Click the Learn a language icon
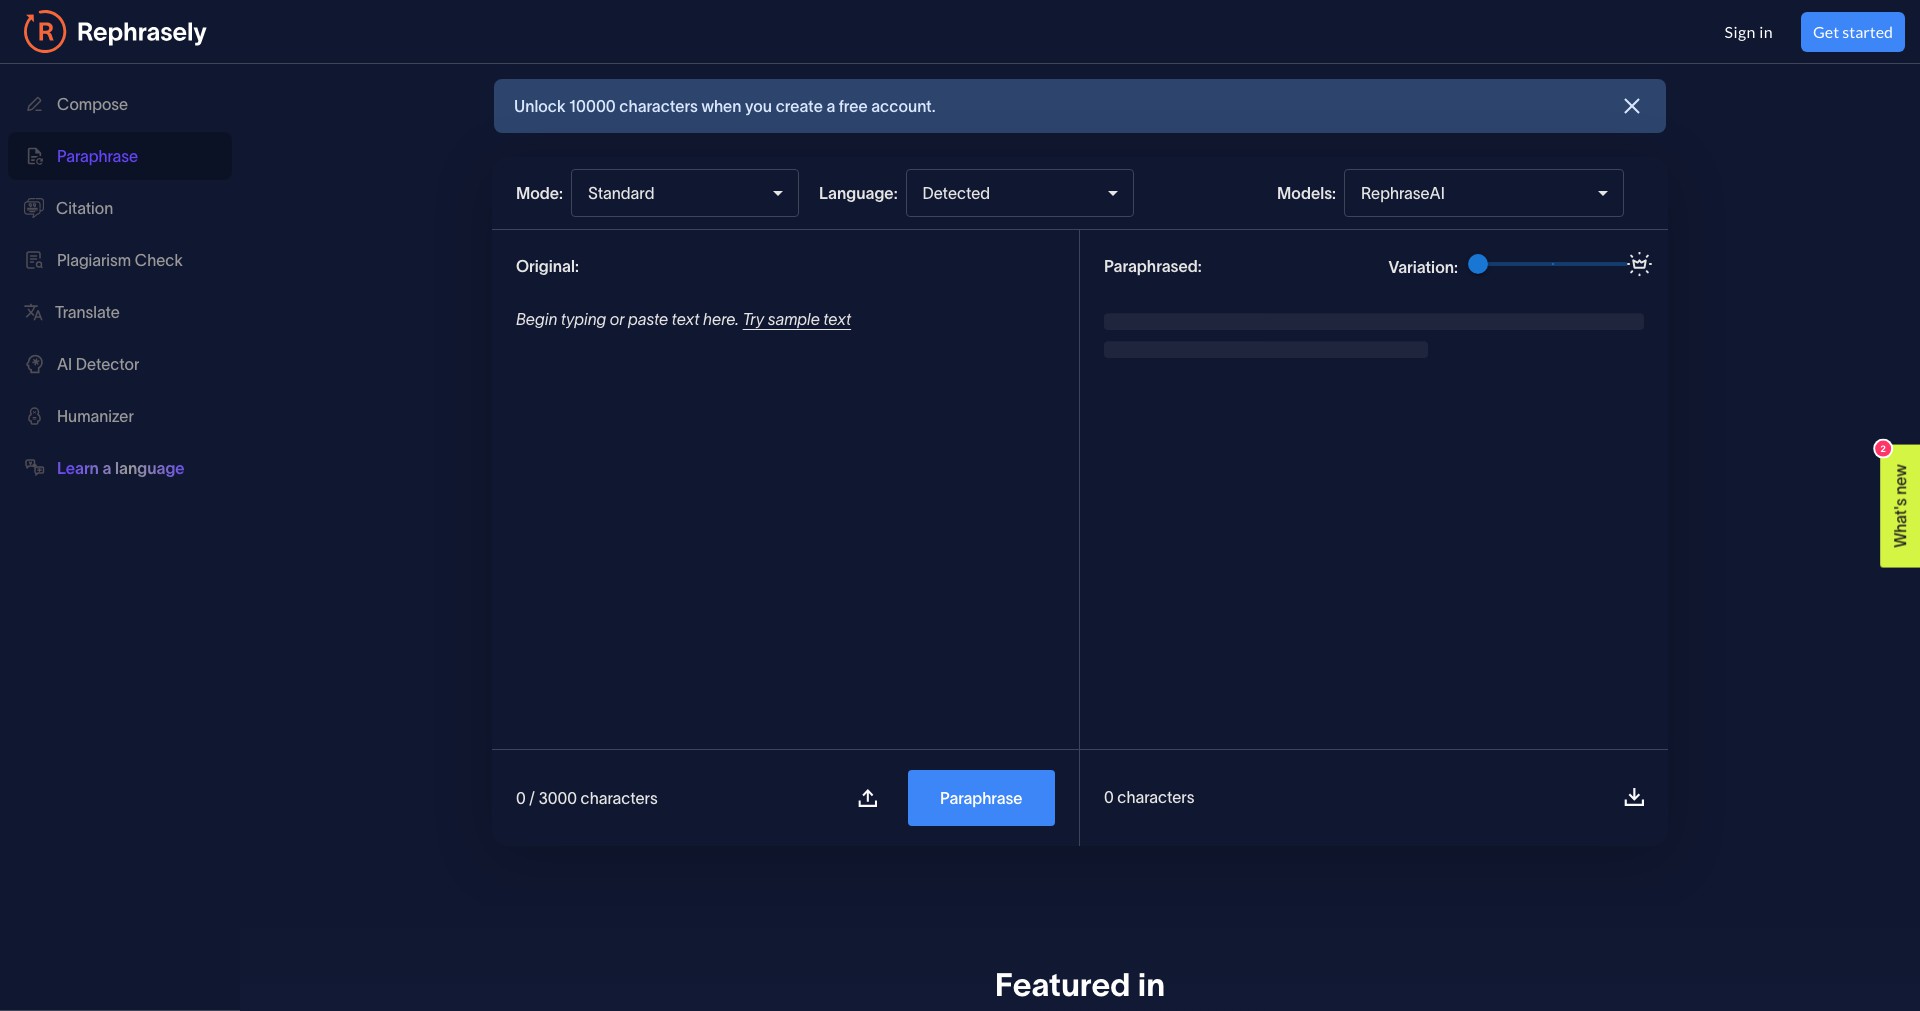 point(35,467)
